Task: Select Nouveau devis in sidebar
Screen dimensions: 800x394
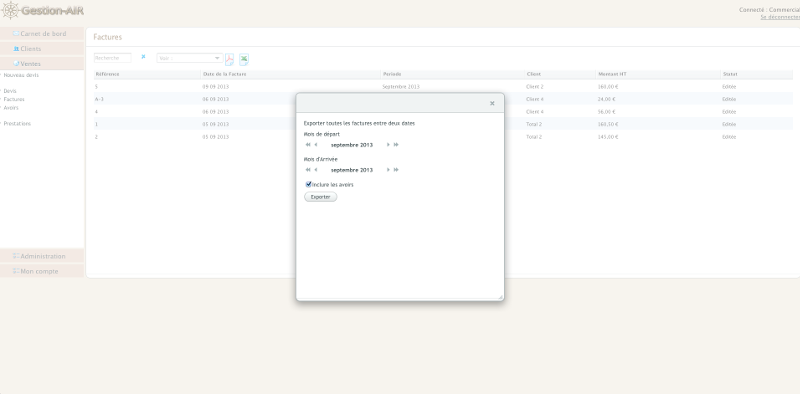Action: point(21,75)
